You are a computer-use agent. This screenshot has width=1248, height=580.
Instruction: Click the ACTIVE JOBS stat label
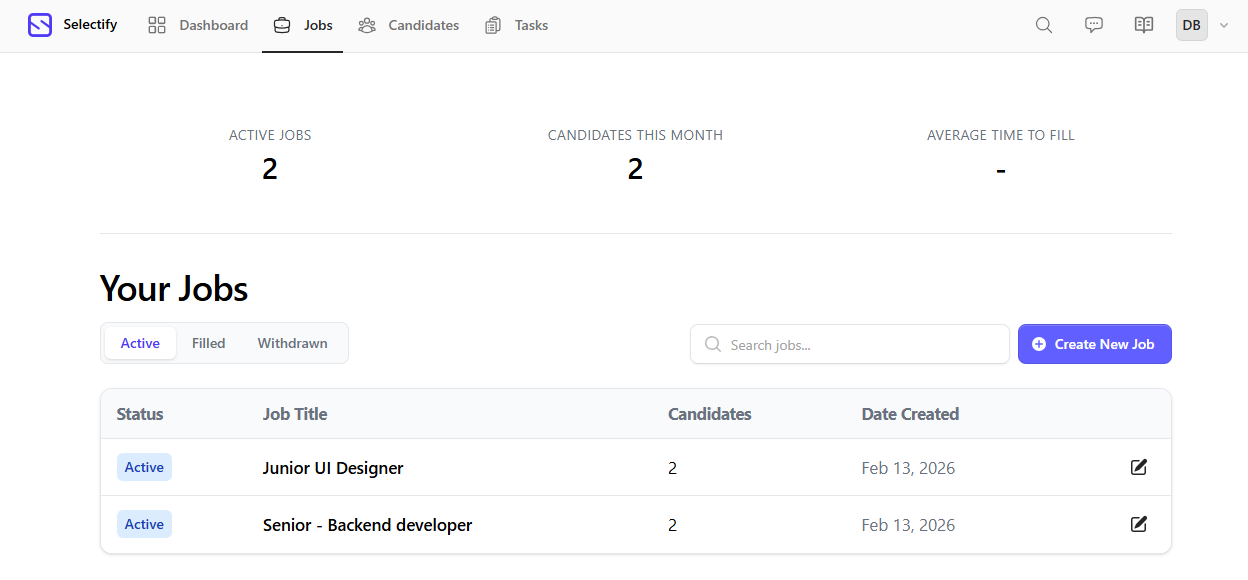(270, 135)
